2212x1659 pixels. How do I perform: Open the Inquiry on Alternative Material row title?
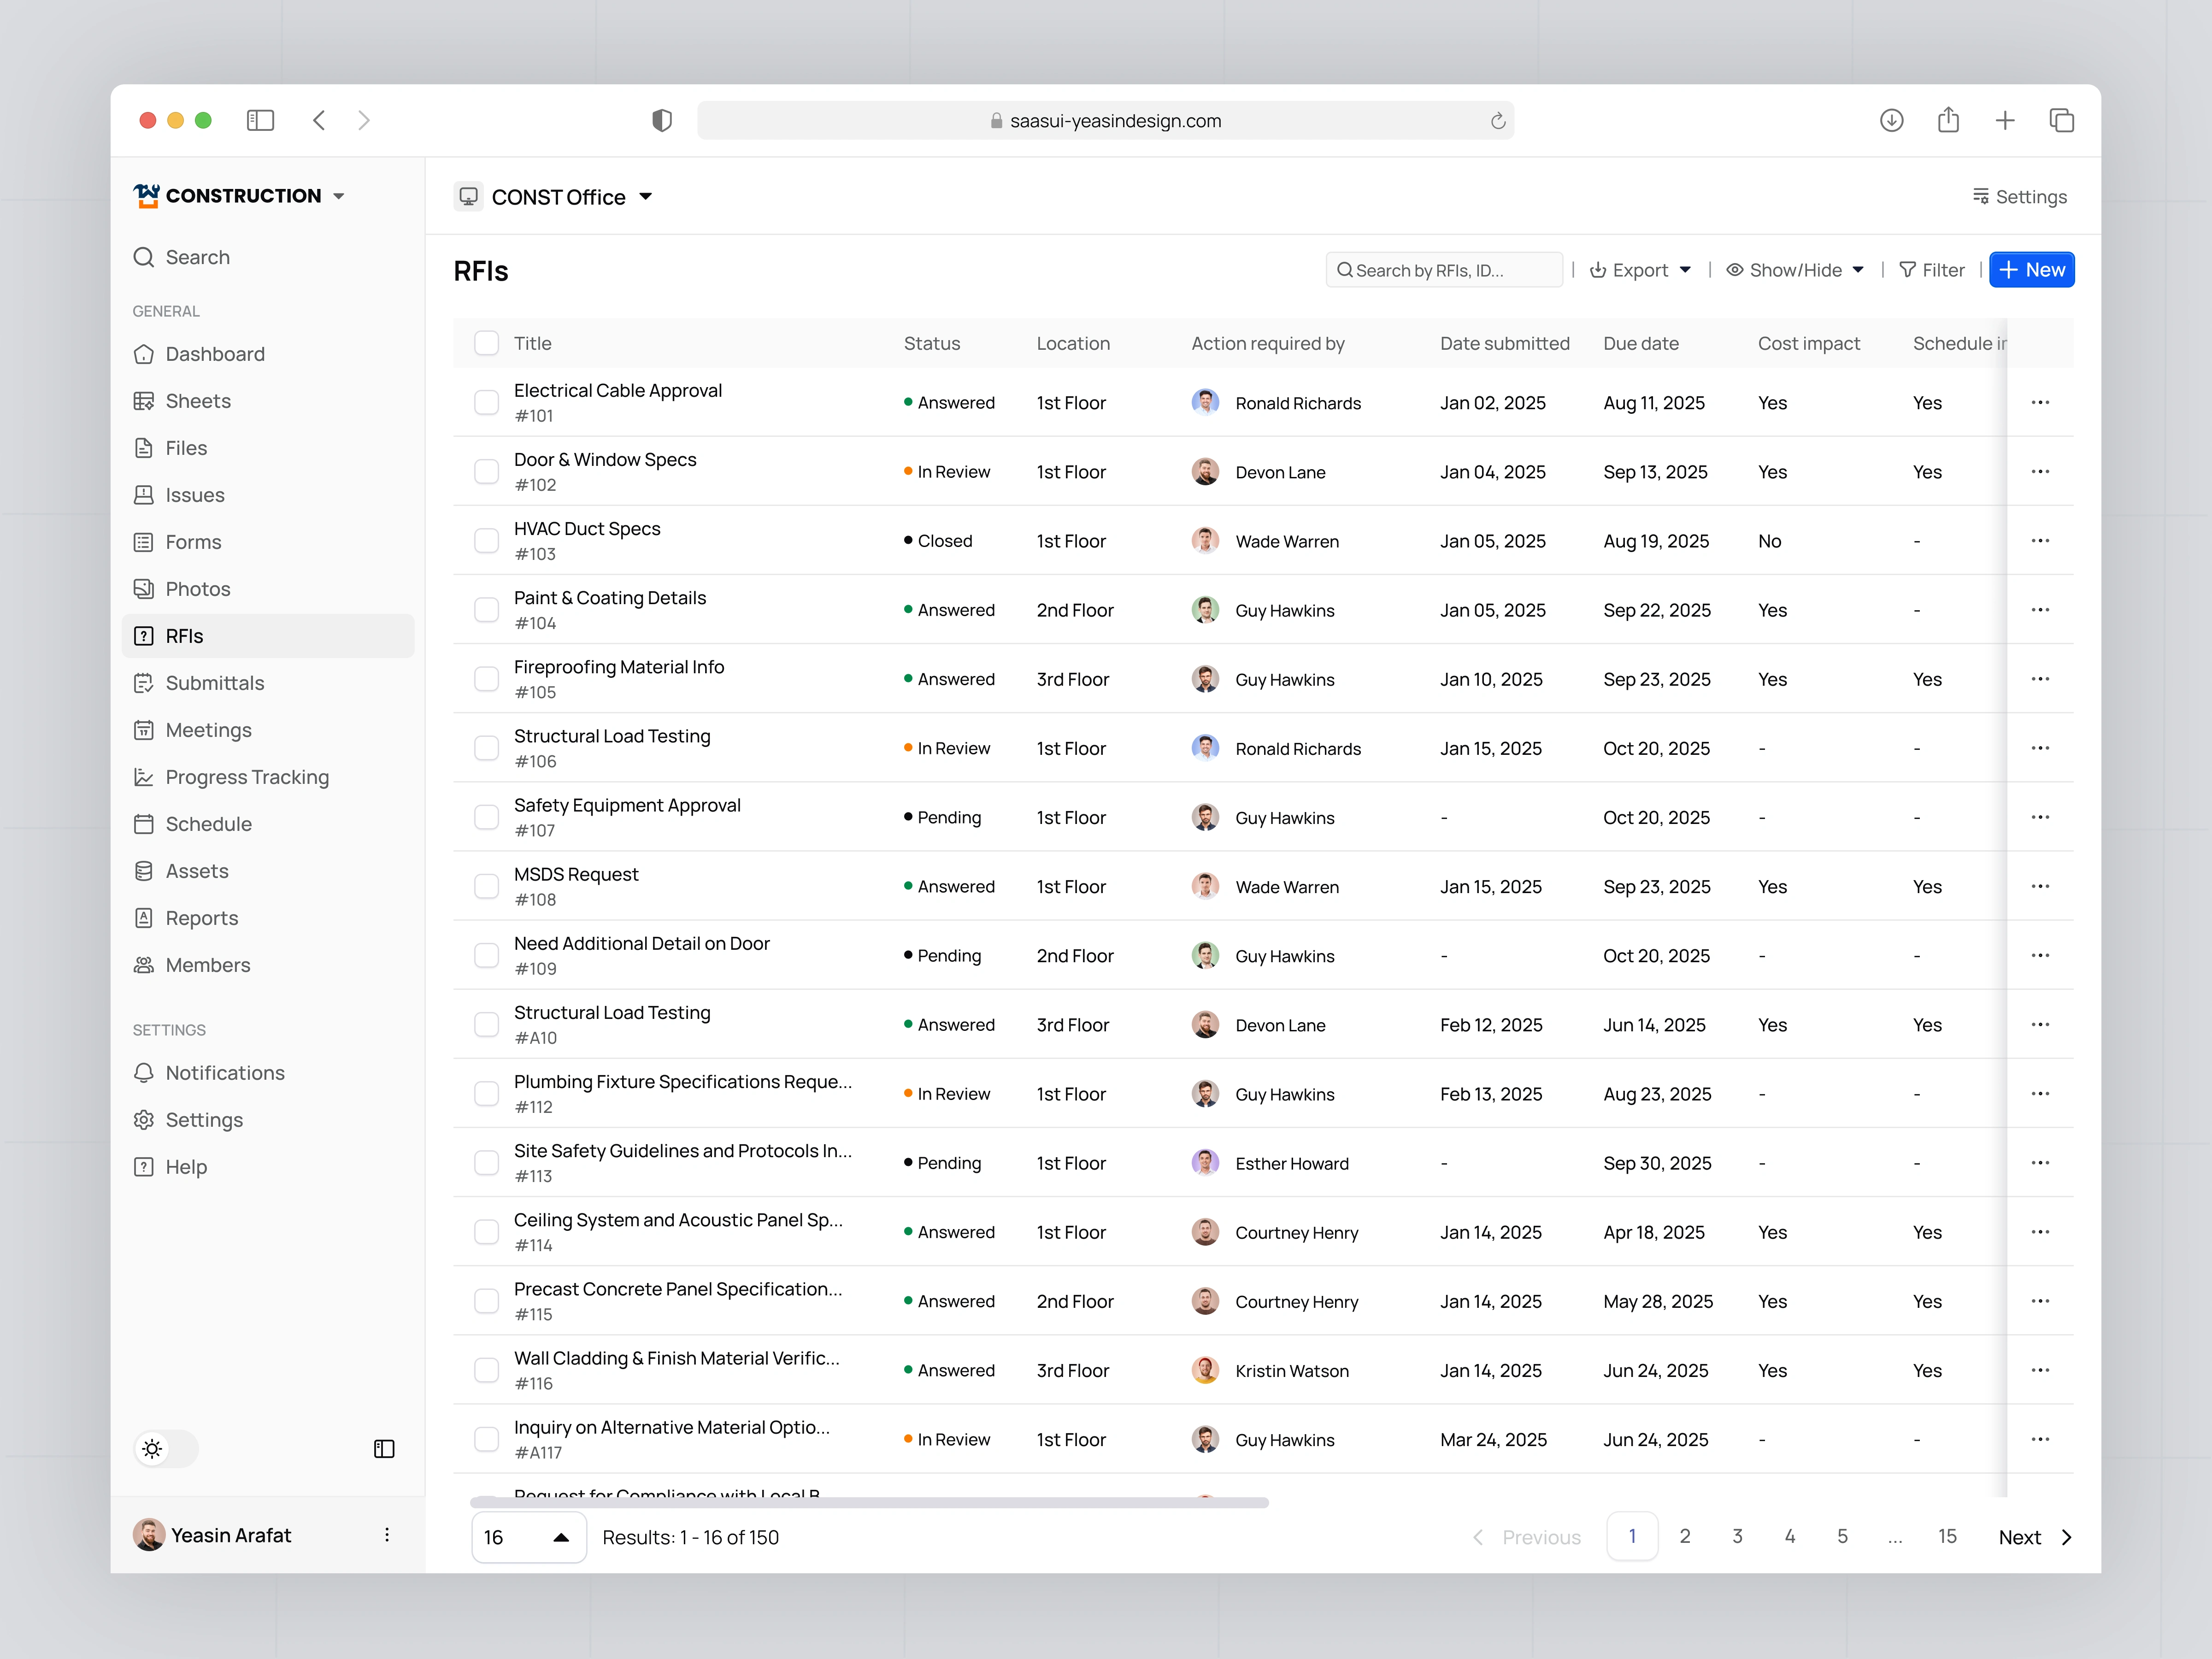tap(672, 1427)
